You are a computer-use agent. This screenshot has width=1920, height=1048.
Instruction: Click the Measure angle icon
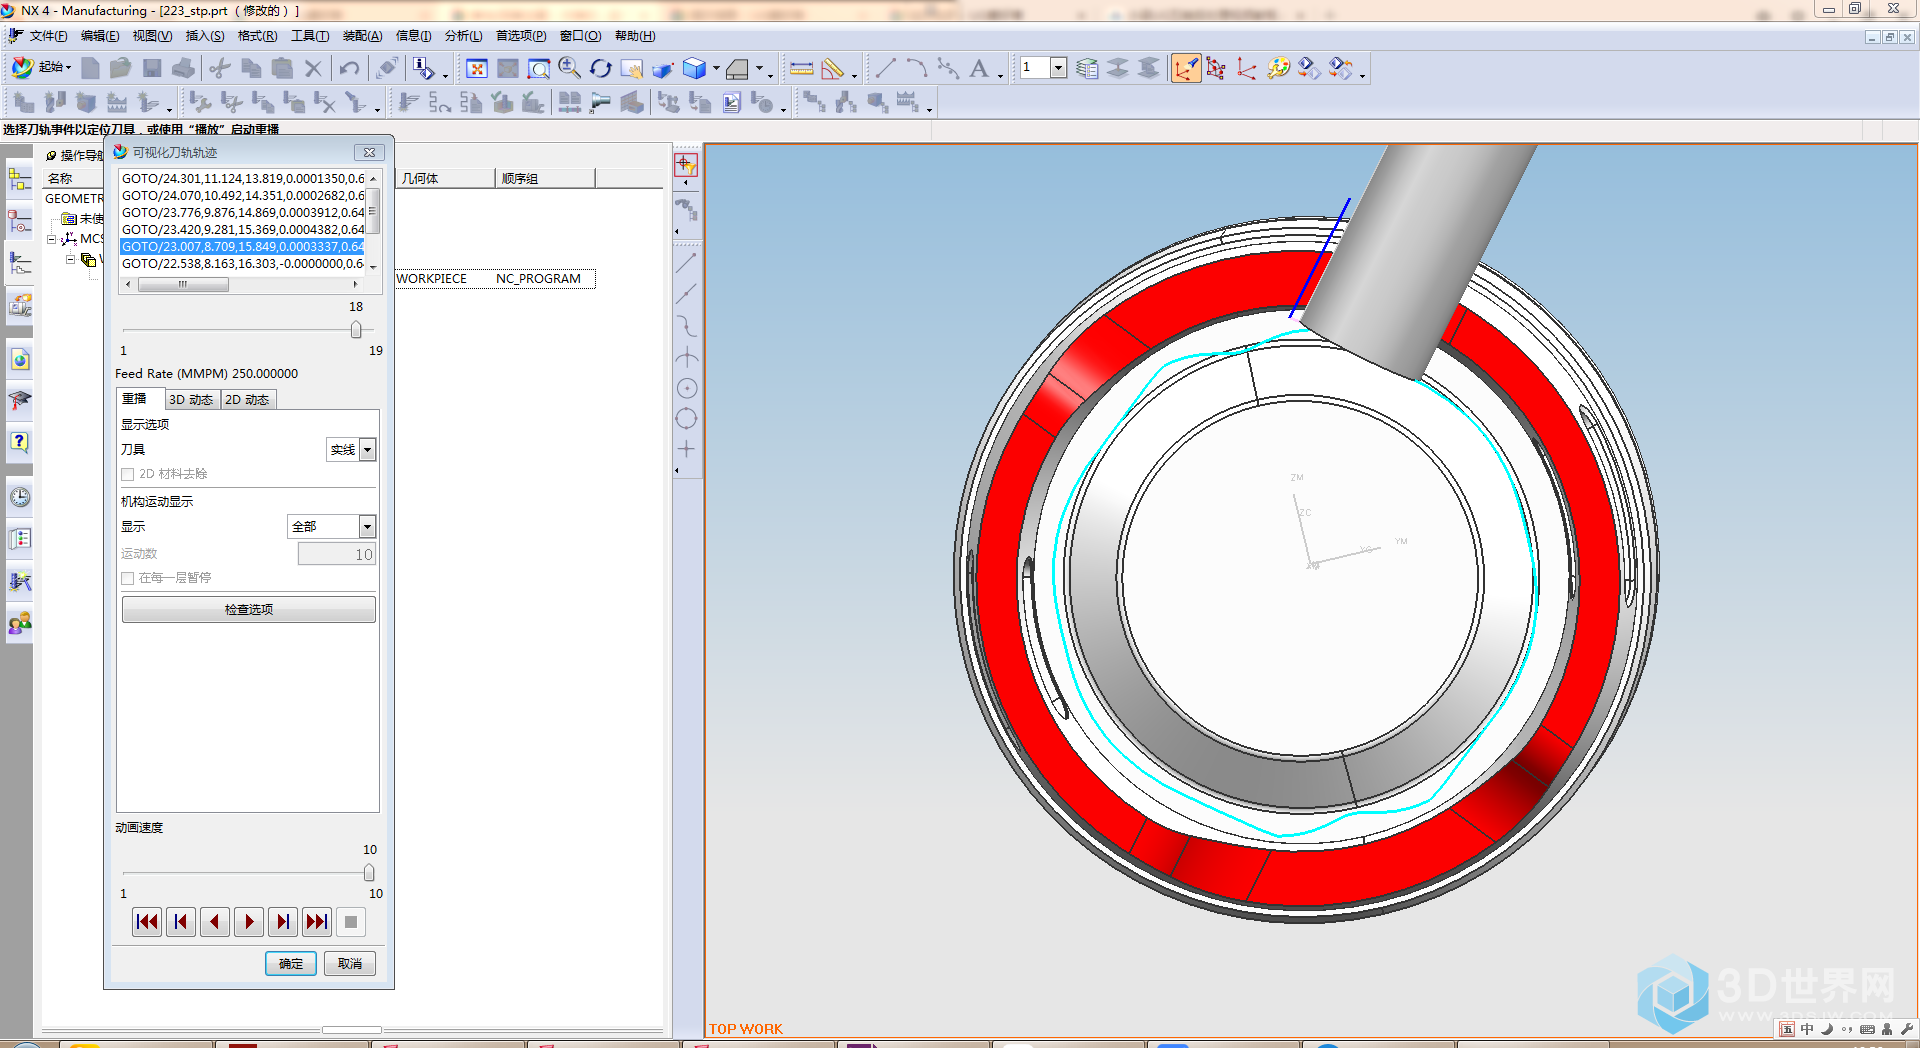point(833,68)
